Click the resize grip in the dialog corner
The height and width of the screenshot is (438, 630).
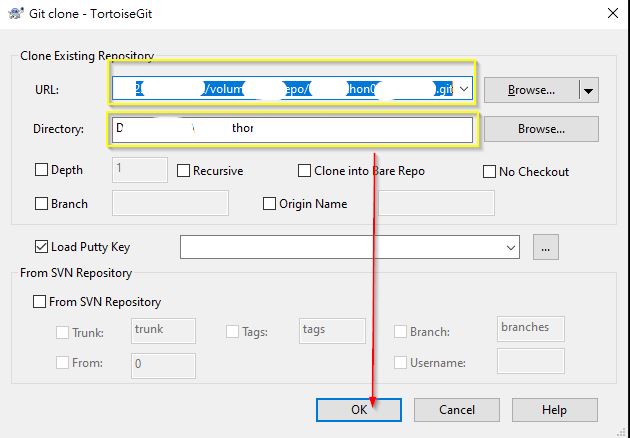tap(622, 430)
